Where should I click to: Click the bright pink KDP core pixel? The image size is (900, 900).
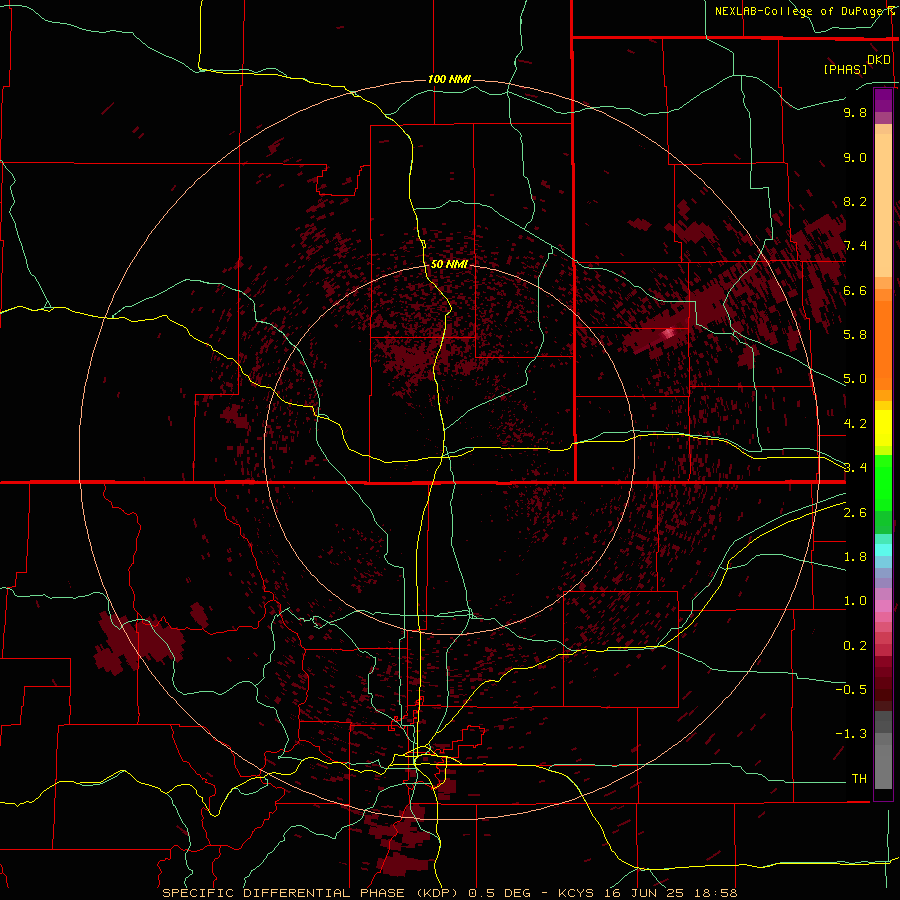[668, 333]
